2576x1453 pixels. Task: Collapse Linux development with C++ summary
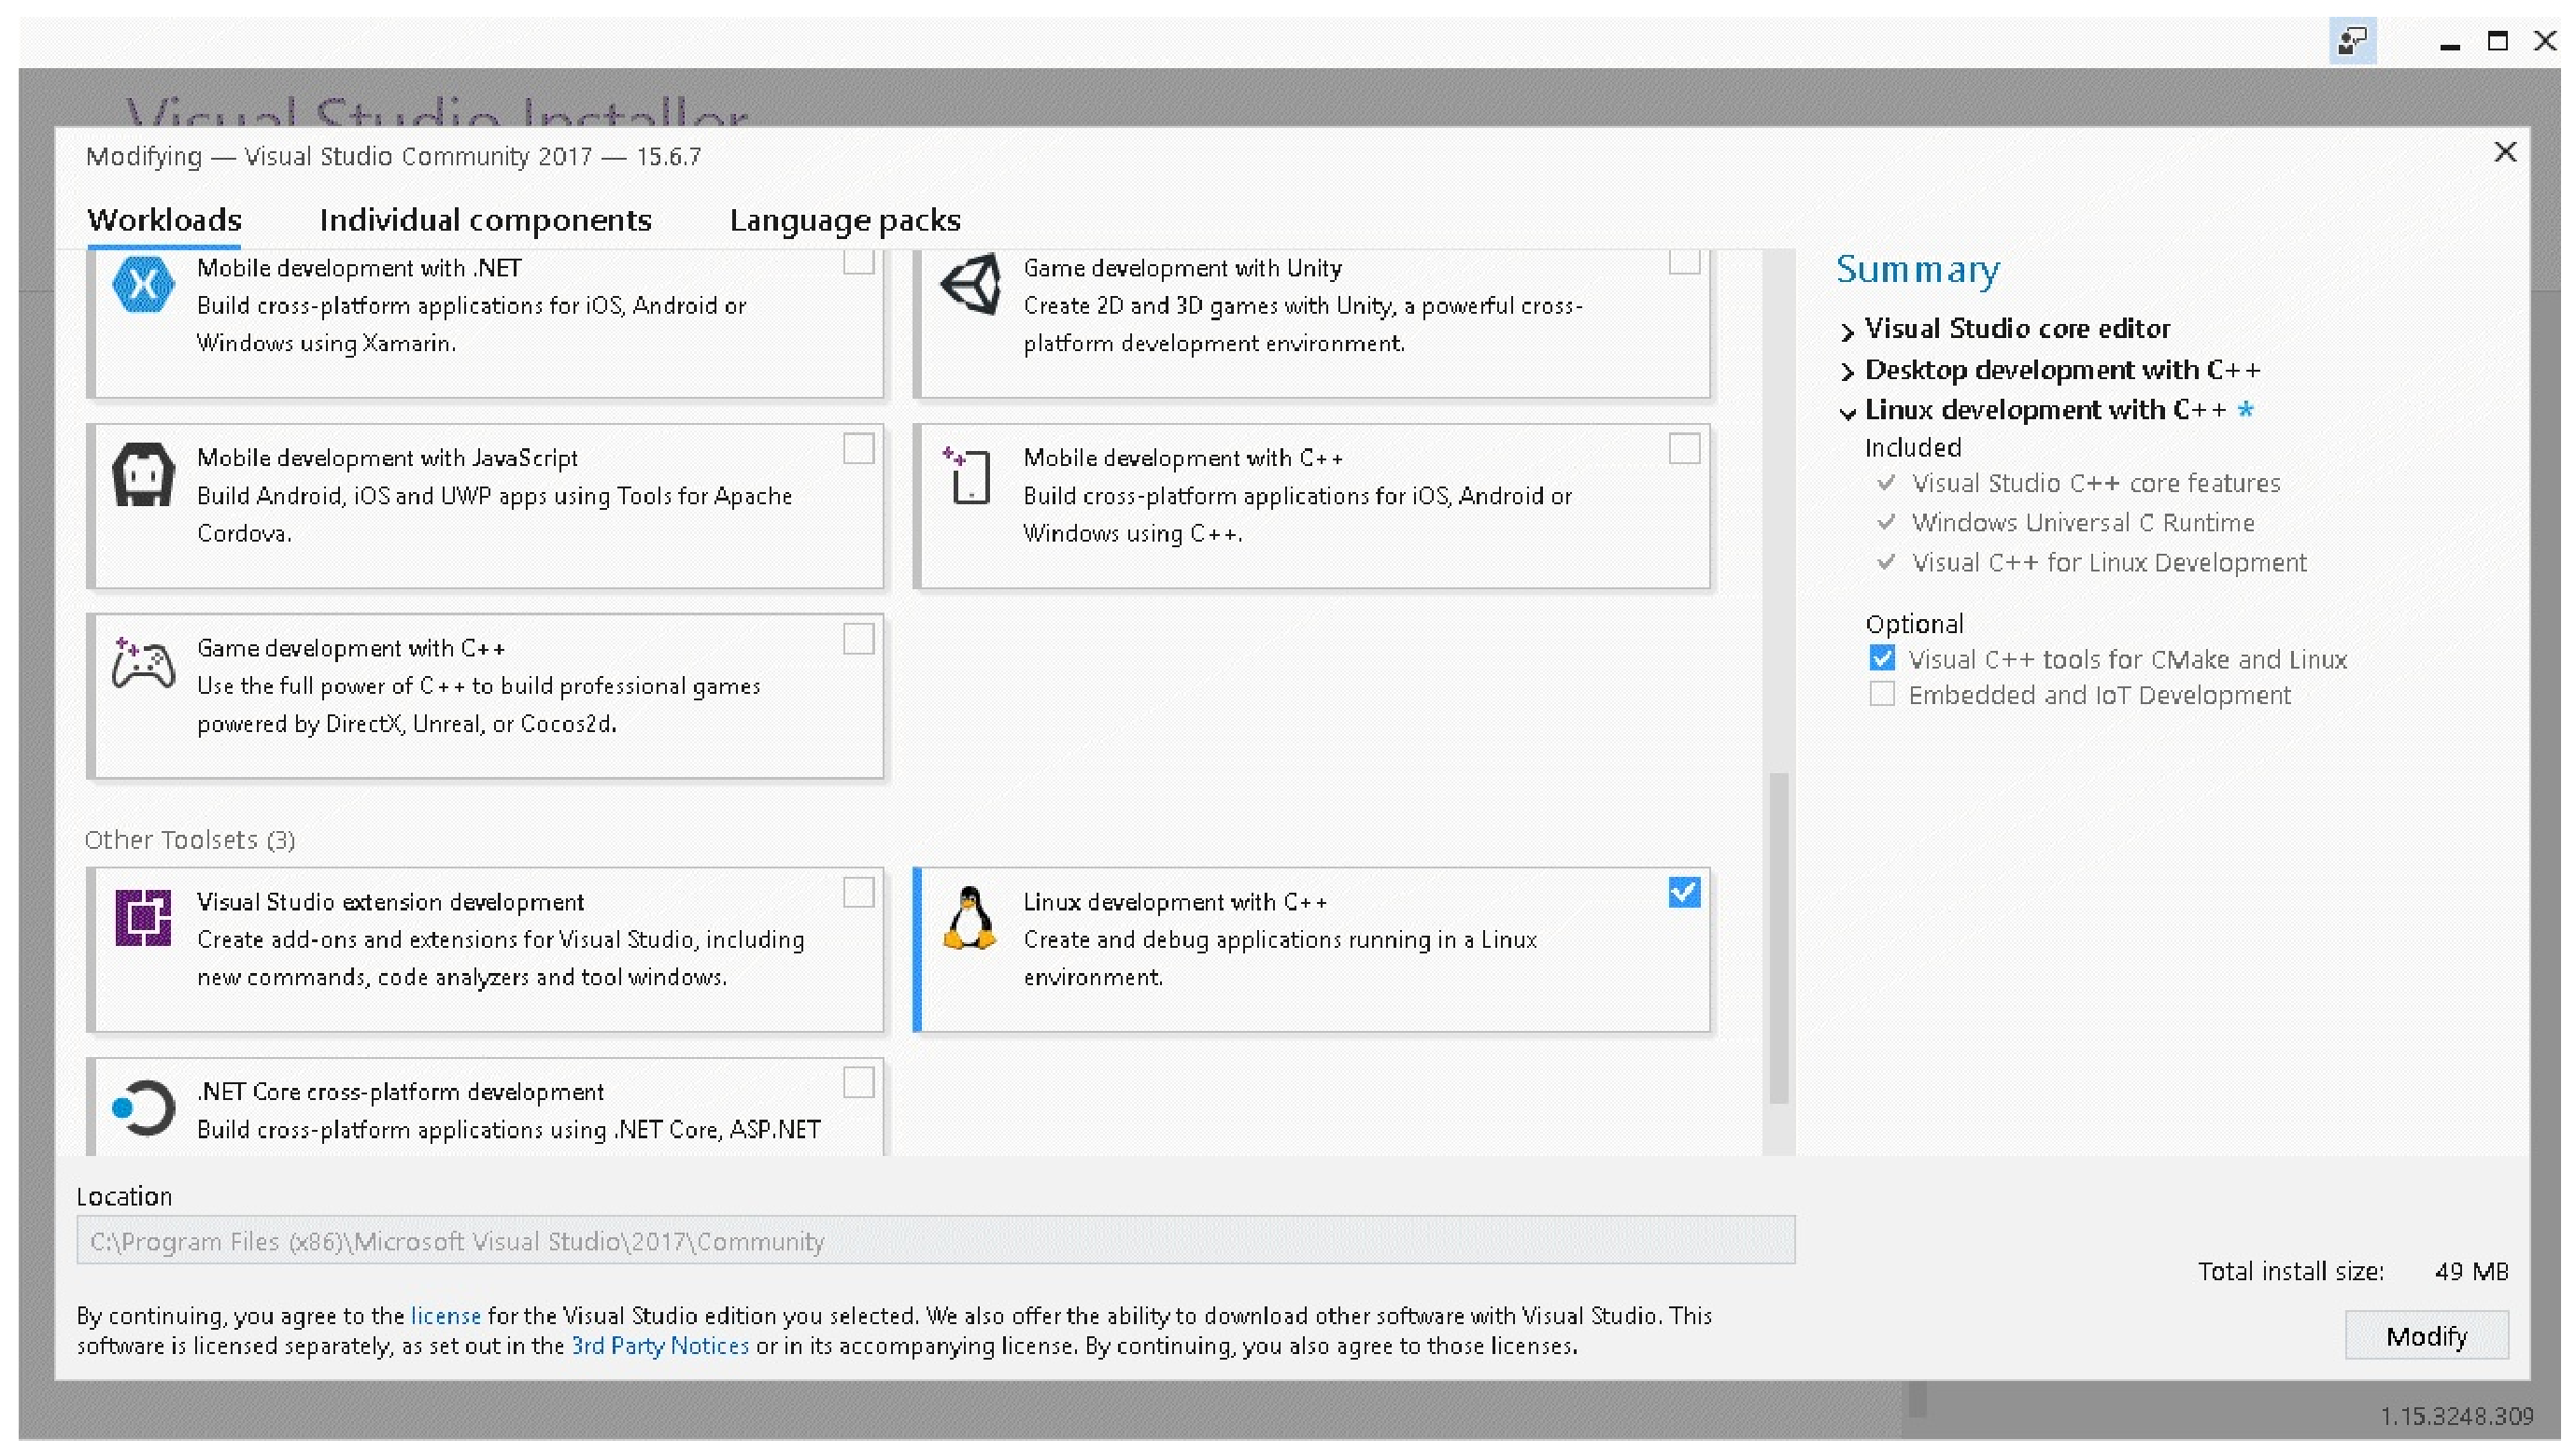1847,412
